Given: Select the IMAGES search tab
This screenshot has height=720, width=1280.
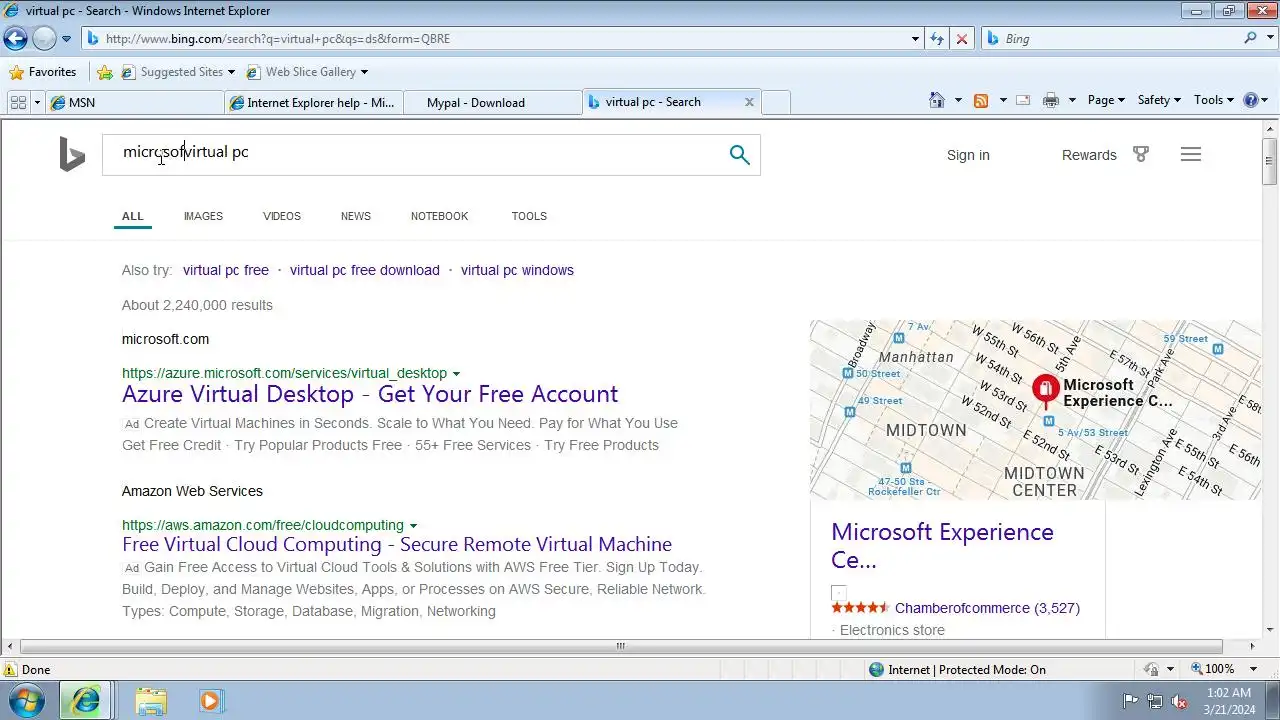Looking at the screenshot, I should pos(203,216).
